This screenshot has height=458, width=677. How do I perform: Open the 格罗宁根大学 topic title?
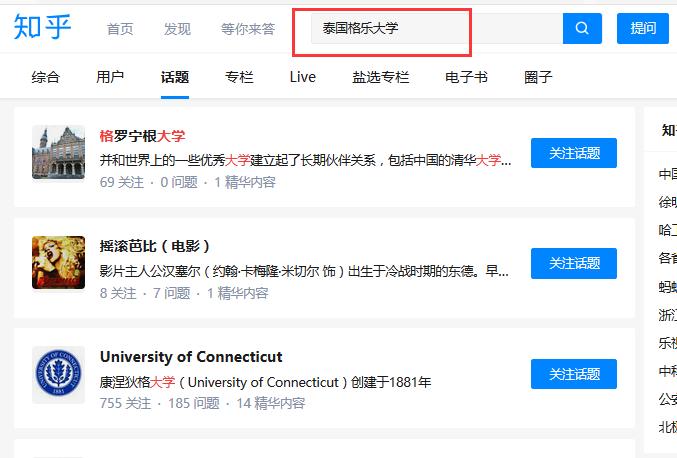pyautogui.click(x=142, y=136)
